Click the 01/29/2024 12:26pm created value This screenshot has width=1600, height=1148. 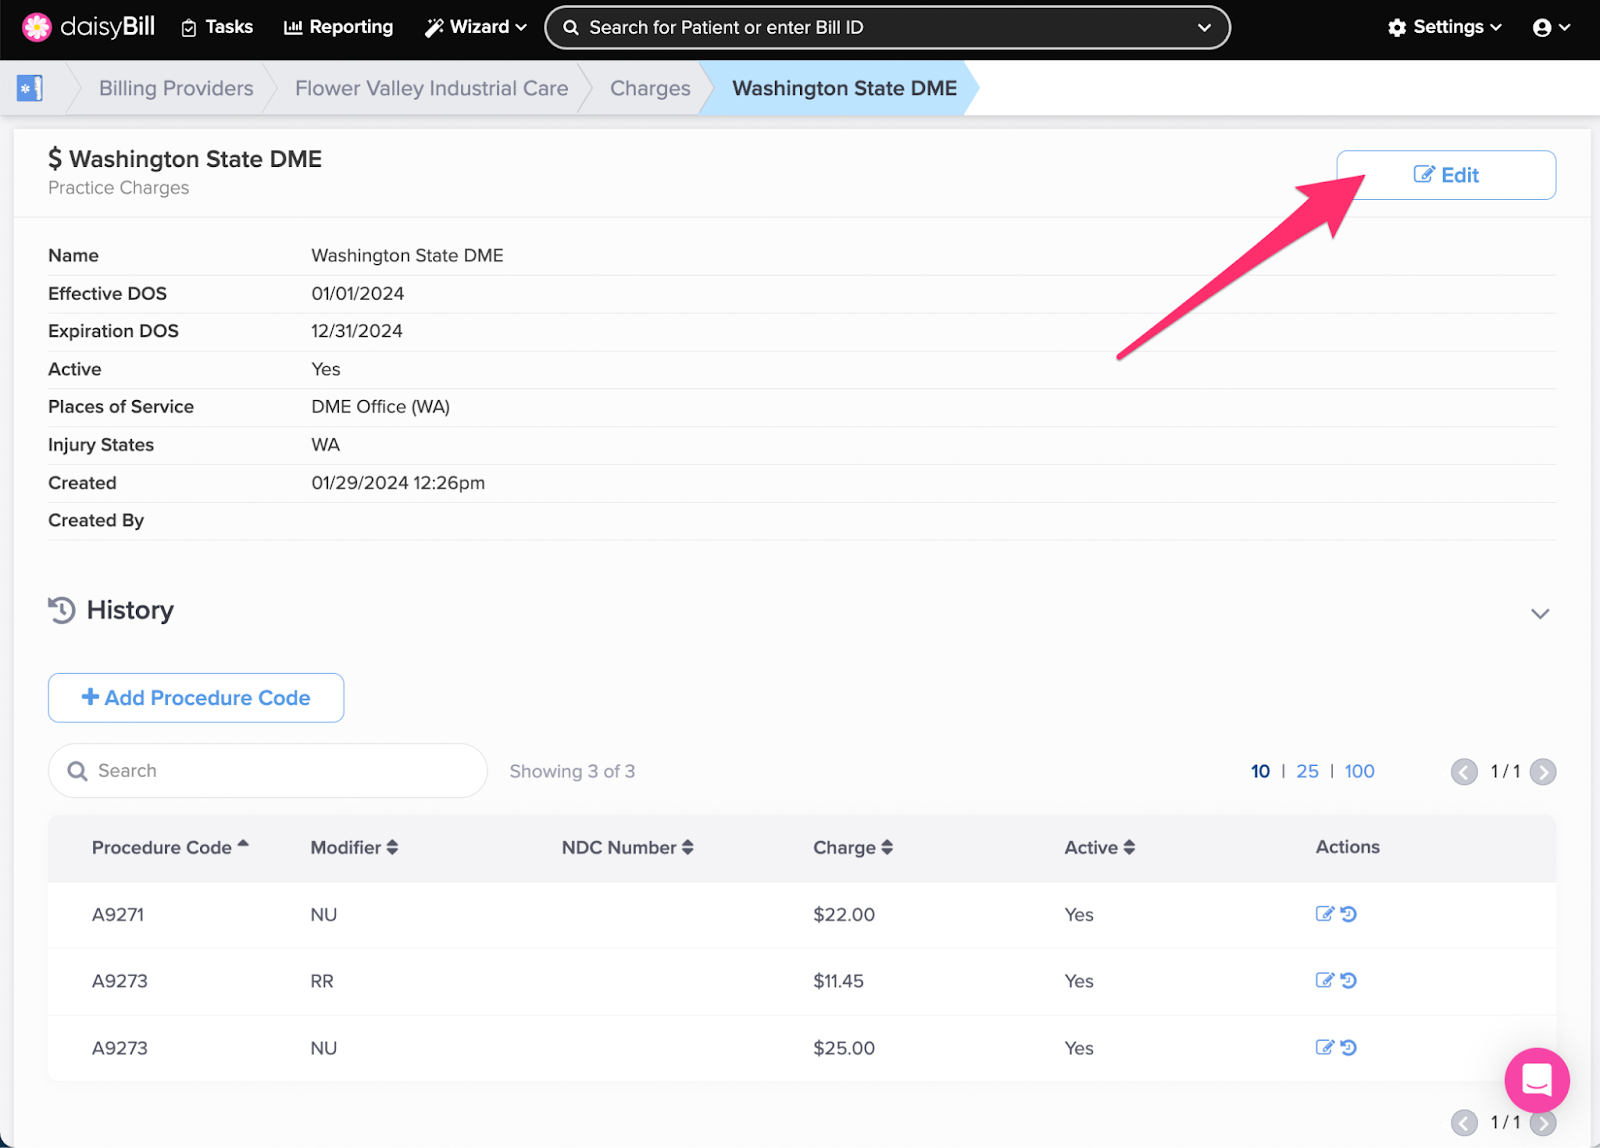pos(398,483)
